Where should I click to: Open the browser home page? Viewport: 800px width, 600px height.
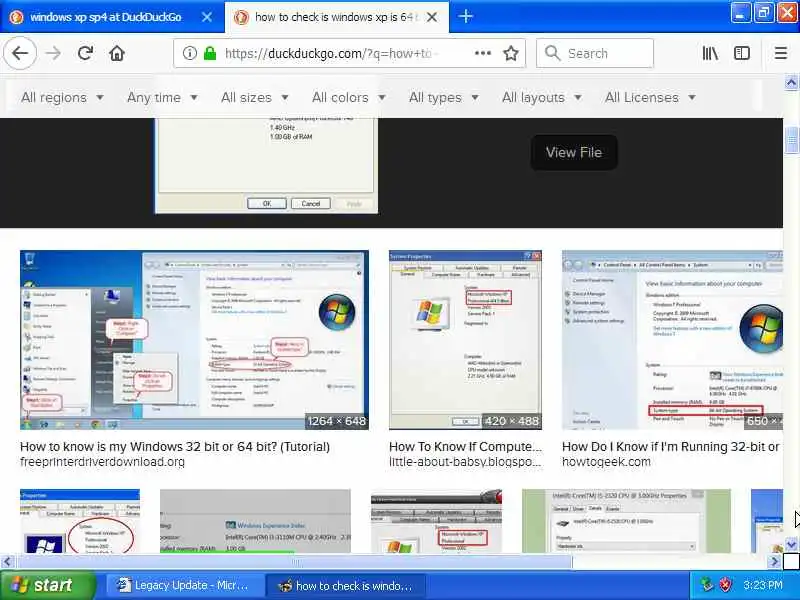(117, 53)
